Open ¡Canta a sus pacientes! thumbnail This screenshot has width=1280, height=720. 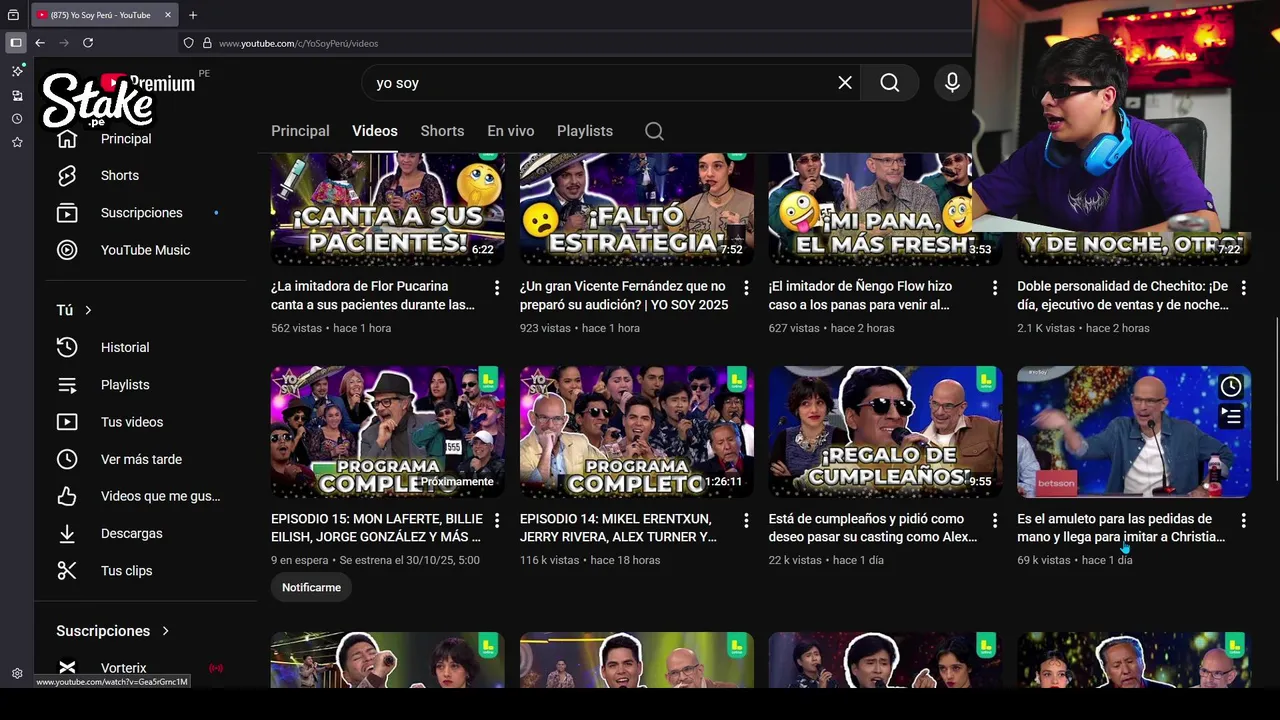pos(388,208)
